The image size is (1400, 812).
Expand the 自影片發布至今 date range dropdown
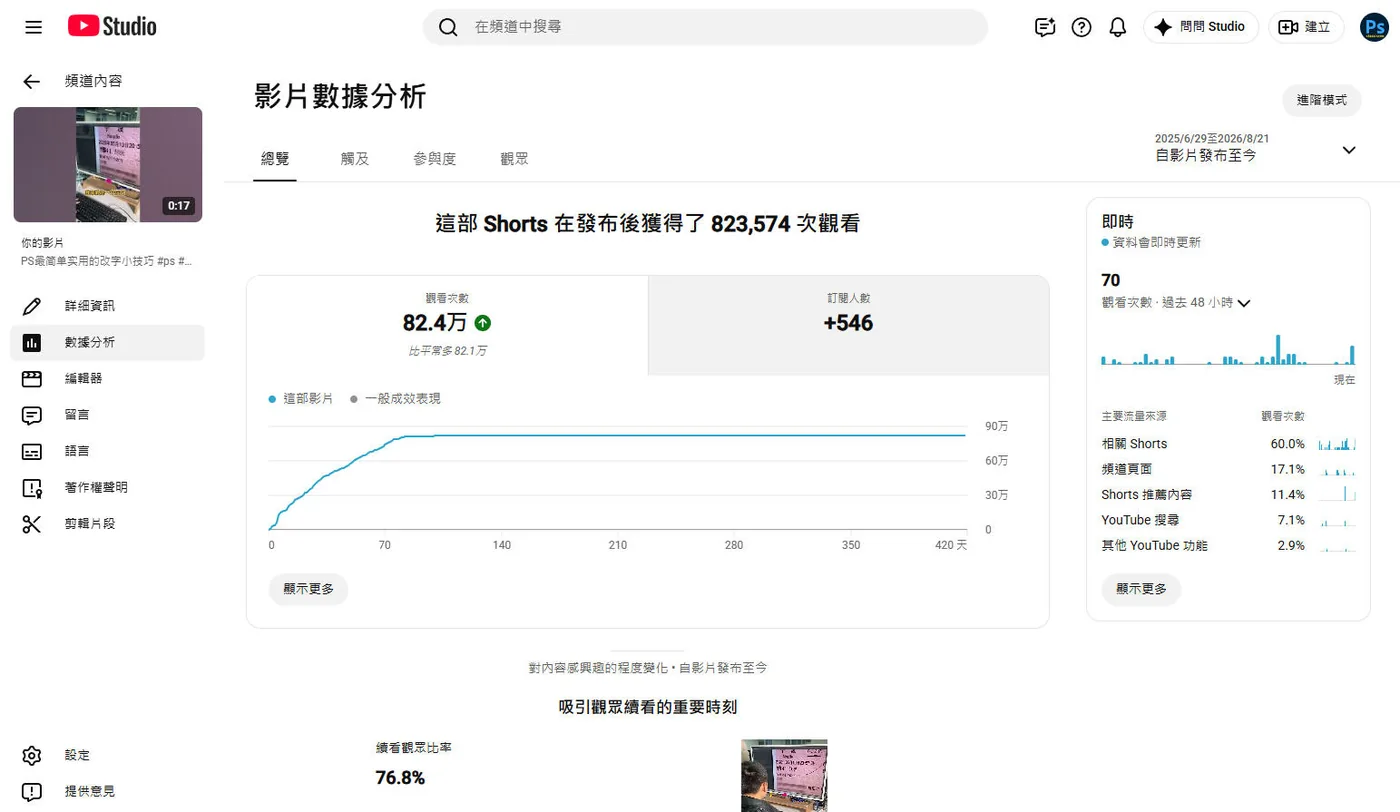(x=1256, y=148)
